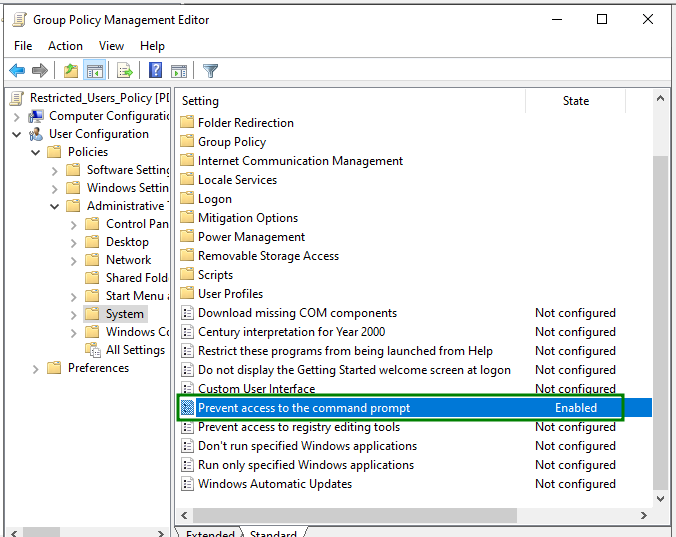Collapse the User Configuration node

(x=16, y=134)
